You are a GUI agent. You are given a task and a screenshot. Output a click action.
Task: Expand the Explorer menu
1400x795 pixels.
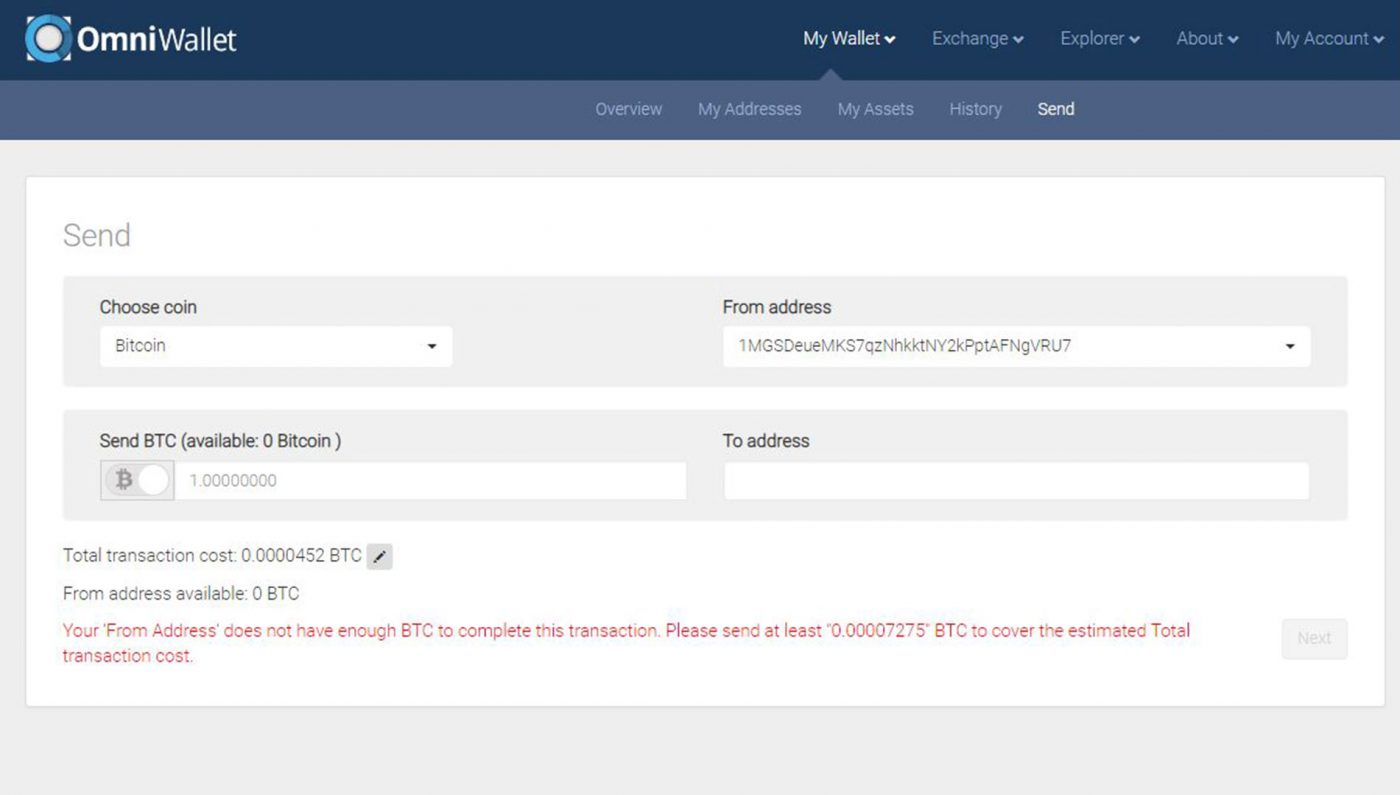(x=1100, y=39)
